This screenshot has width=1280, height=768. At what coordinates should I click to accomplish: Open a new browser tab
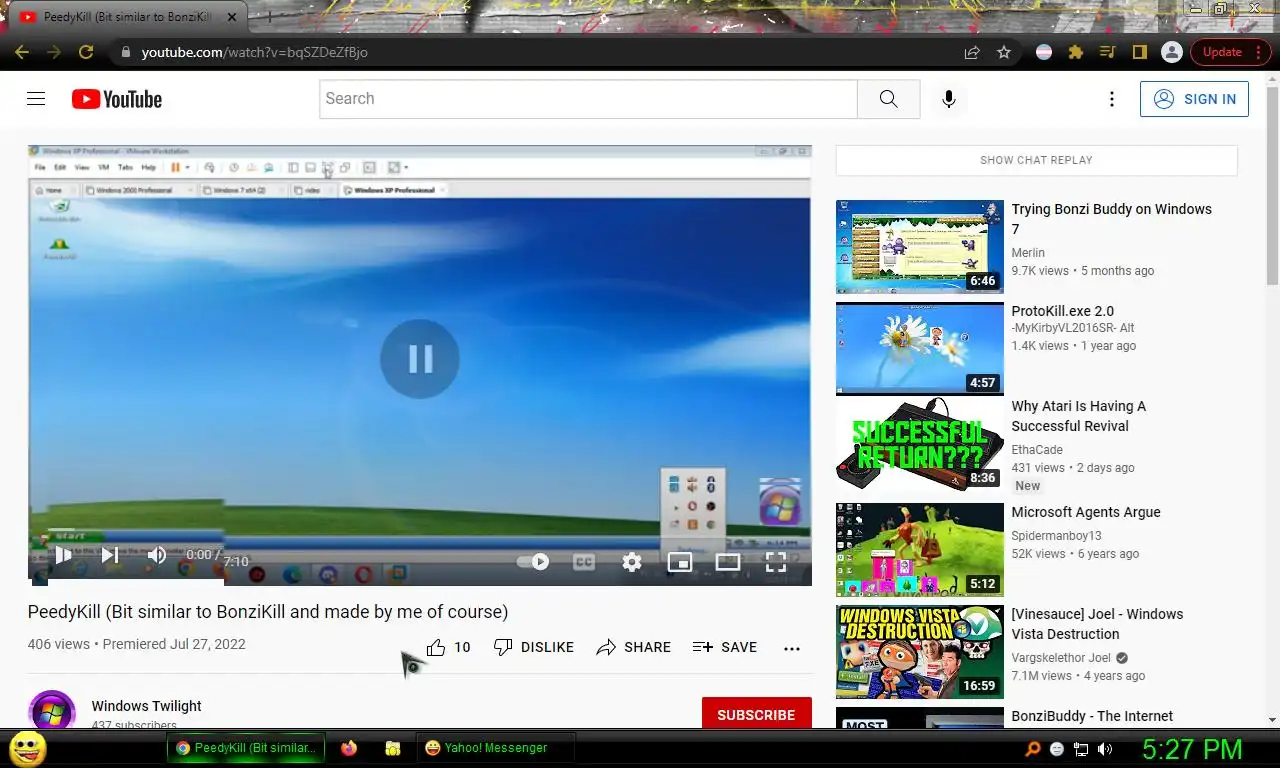(268, 17)
